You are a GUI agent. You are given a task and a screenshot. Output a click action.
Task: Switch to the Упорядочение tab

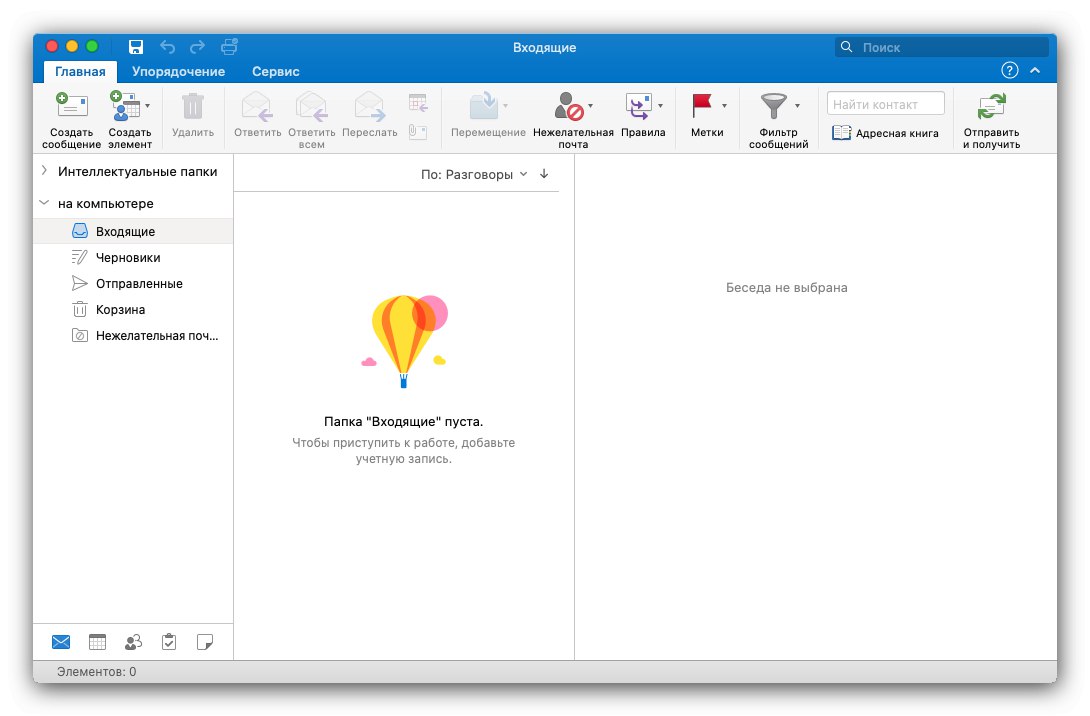point(178,71)
